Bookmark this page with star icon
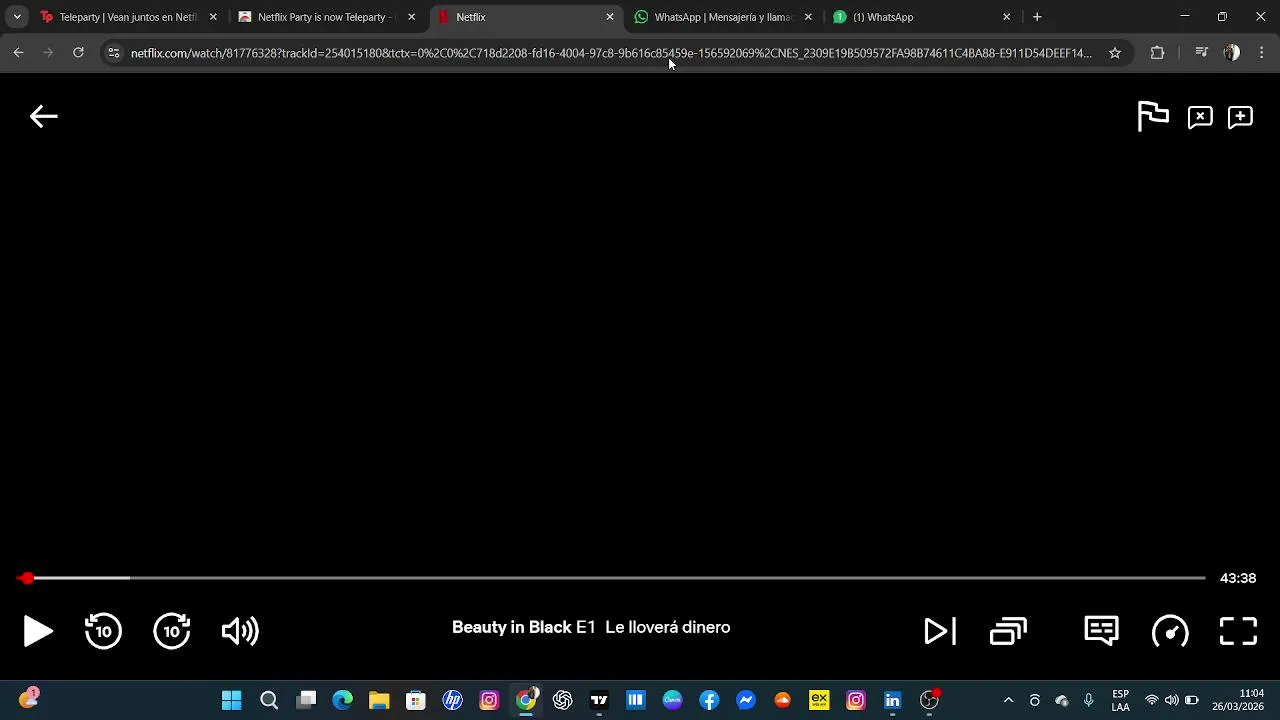 [x=1115, y=53]
